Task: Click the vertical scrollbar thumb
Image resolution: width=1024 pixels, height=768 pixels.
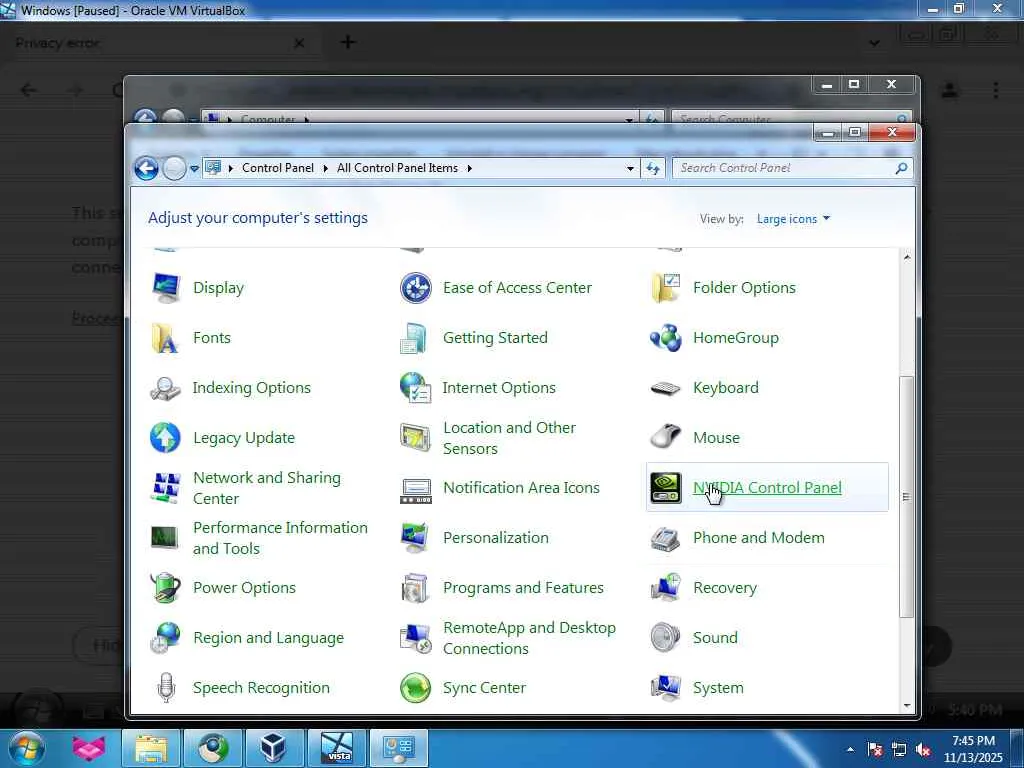Action: coord(906,497)
